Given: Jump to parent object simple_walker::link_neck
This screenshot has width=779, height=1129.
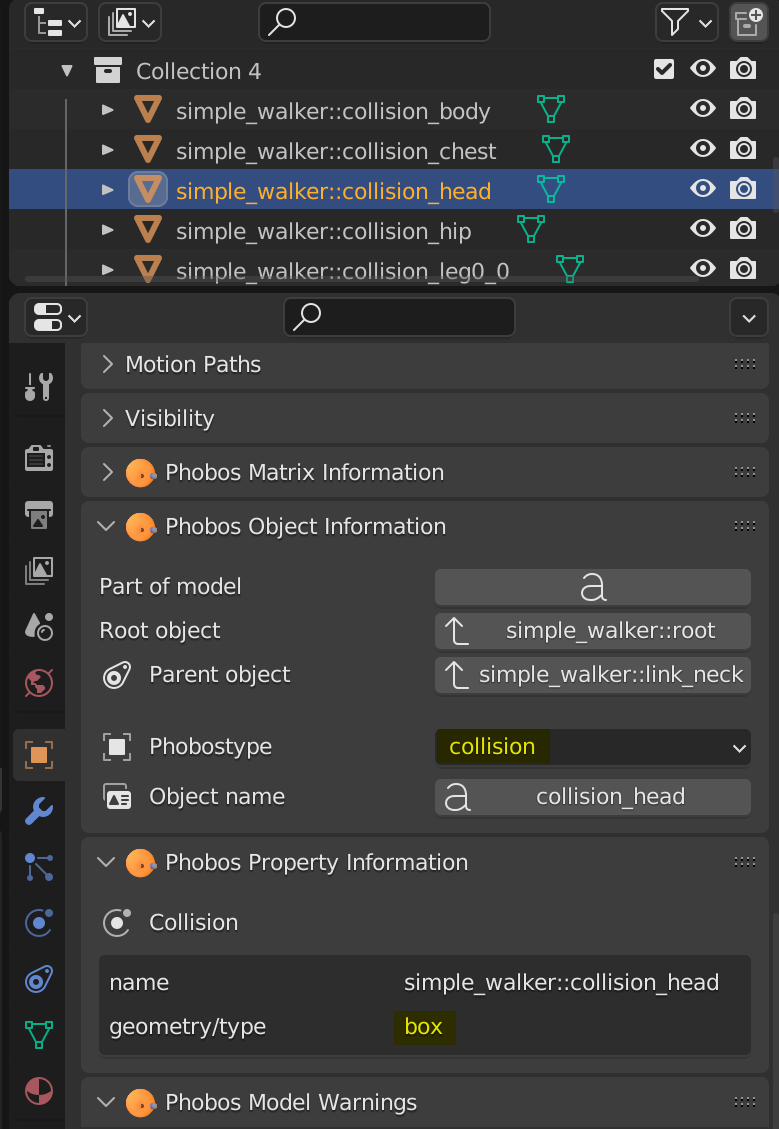Looking at the screenshot, I should pyautogui.click(x=592, y=675).
